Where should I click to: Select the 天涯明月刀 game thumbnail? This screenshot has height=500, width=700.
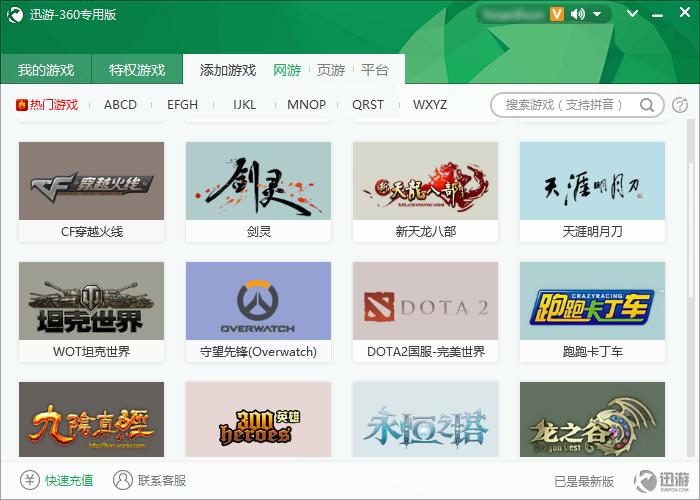tap(592, 181)
